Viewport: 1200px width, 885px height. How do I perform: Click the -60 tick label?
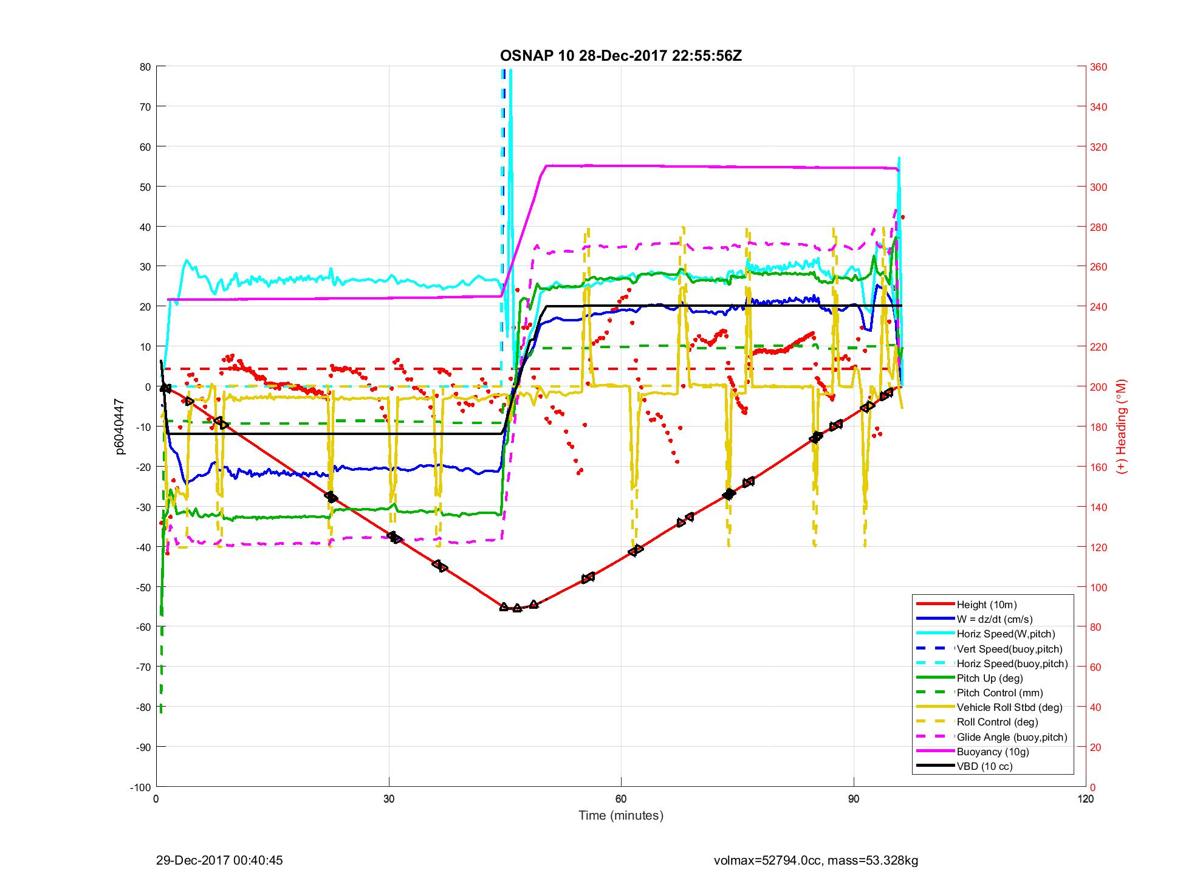point(142,627)
